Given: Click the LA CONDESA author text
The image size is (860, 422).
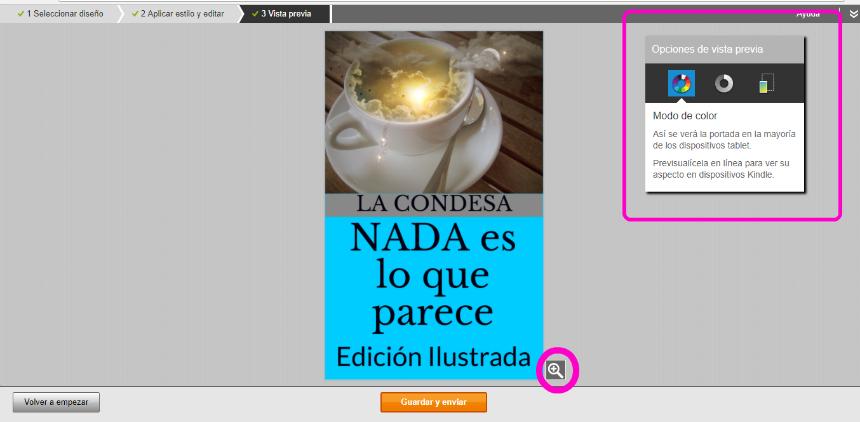Looking at the screenshot, I should [x=434, y=204].
